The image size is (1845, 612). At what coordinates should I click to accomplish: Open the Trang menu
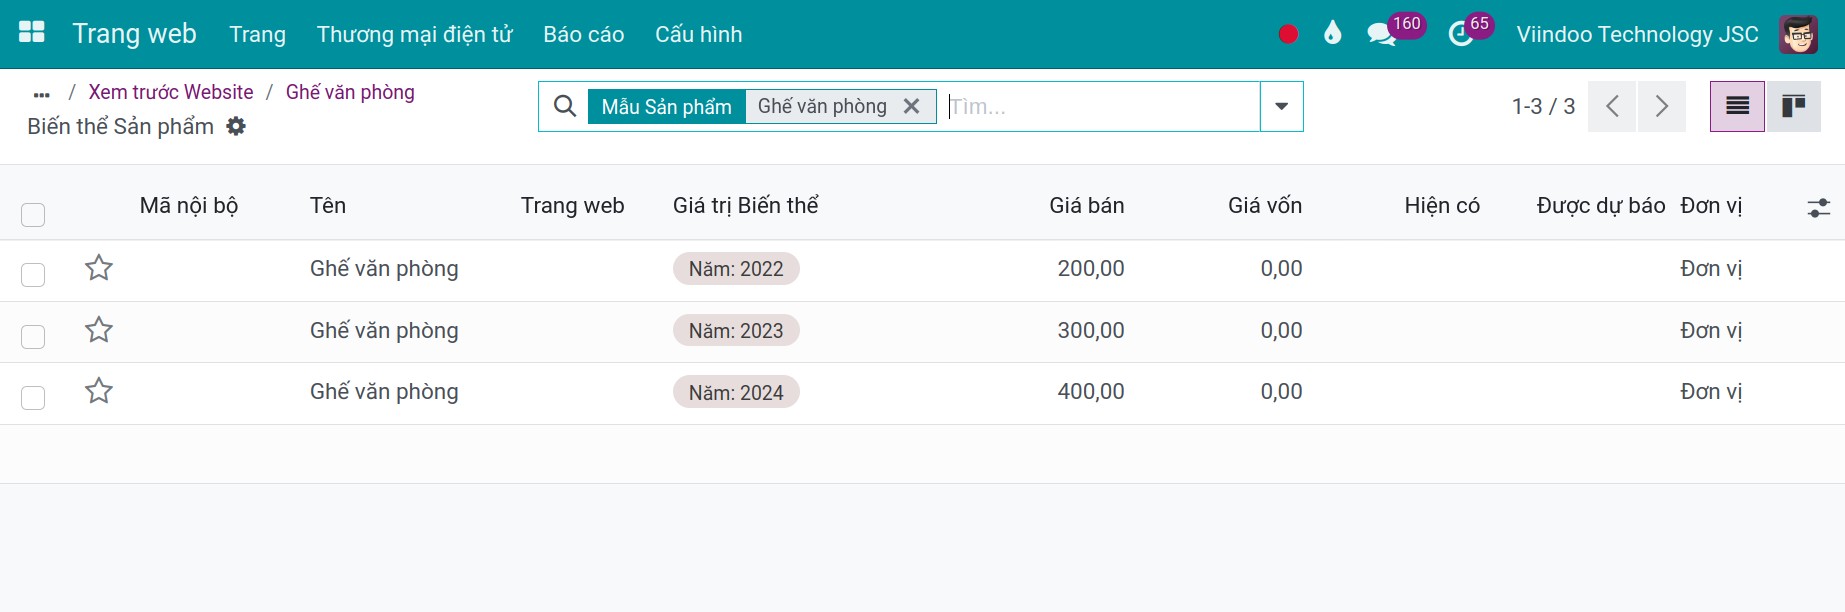pyautogui.click(x=257, y=34)
